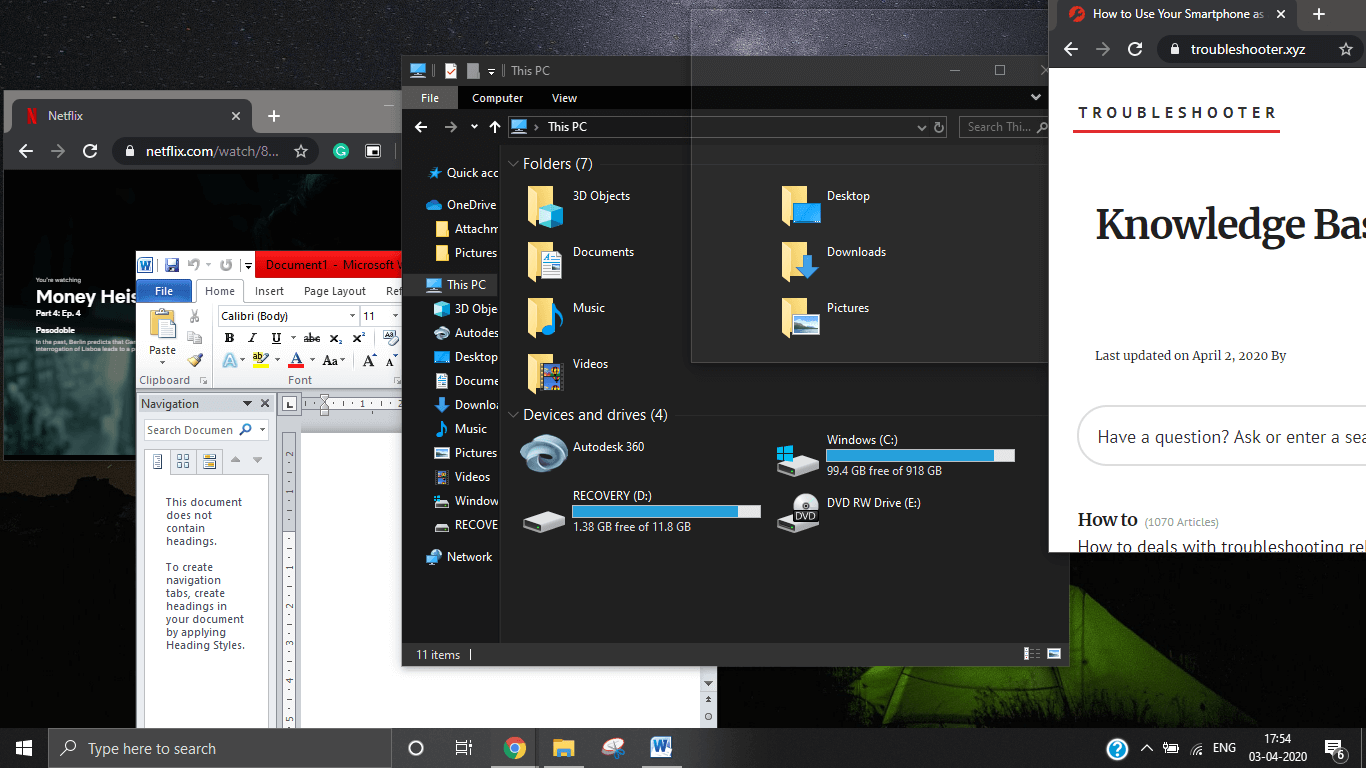Click the Text Effects icon in Font group
This screenshot has height=768, width=1366.
point(230,360)
